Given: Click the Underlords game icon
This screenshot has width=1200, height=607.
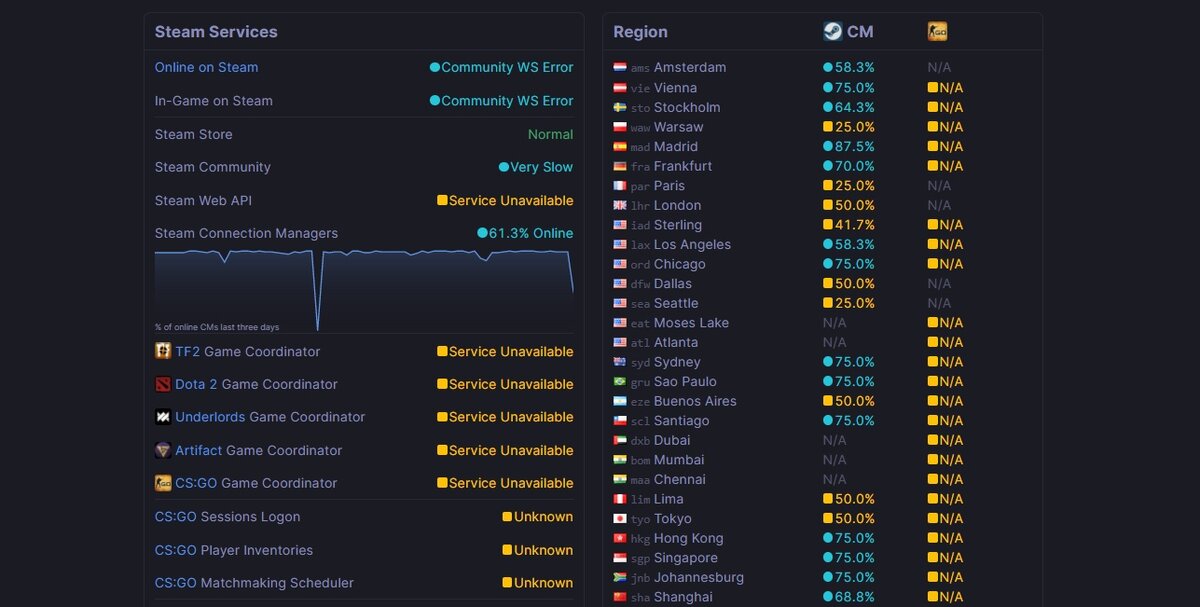Looking at the screenshot, I should pyautogui.click(x=163, y=417).
